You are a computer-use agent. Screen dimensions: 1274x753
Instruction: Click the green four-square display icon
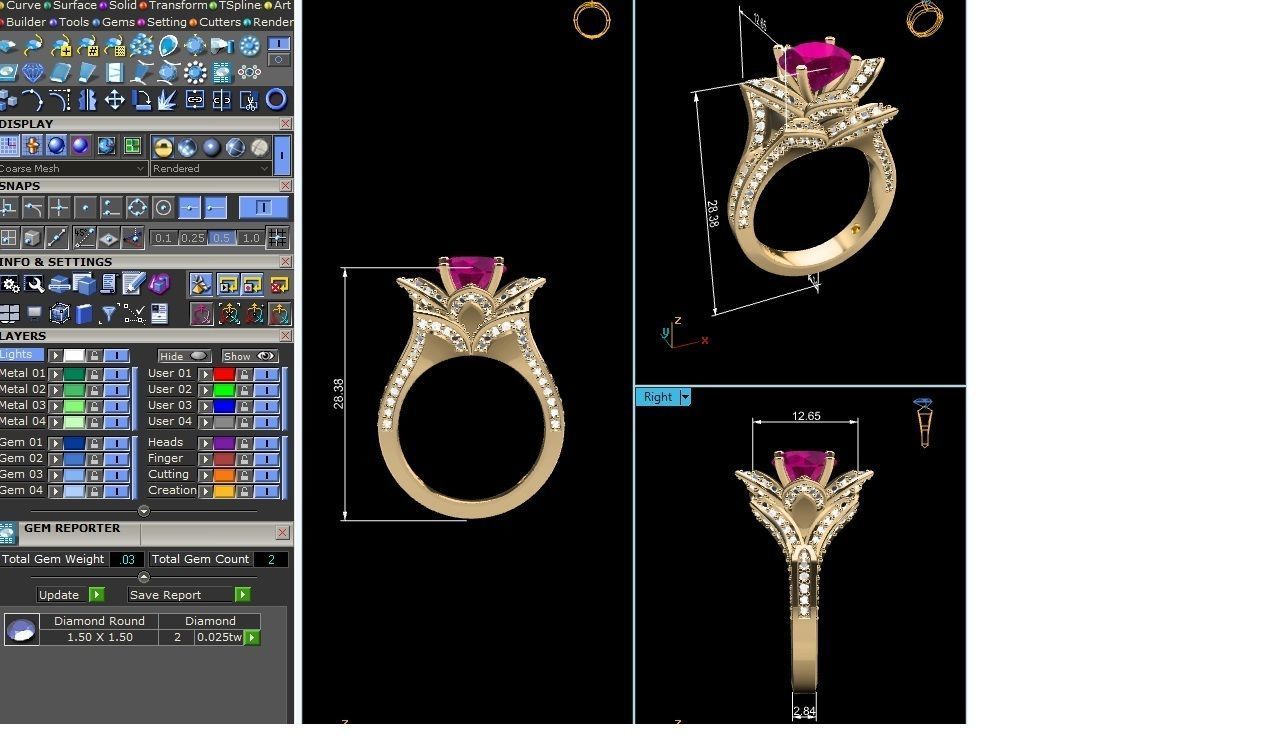132,146
